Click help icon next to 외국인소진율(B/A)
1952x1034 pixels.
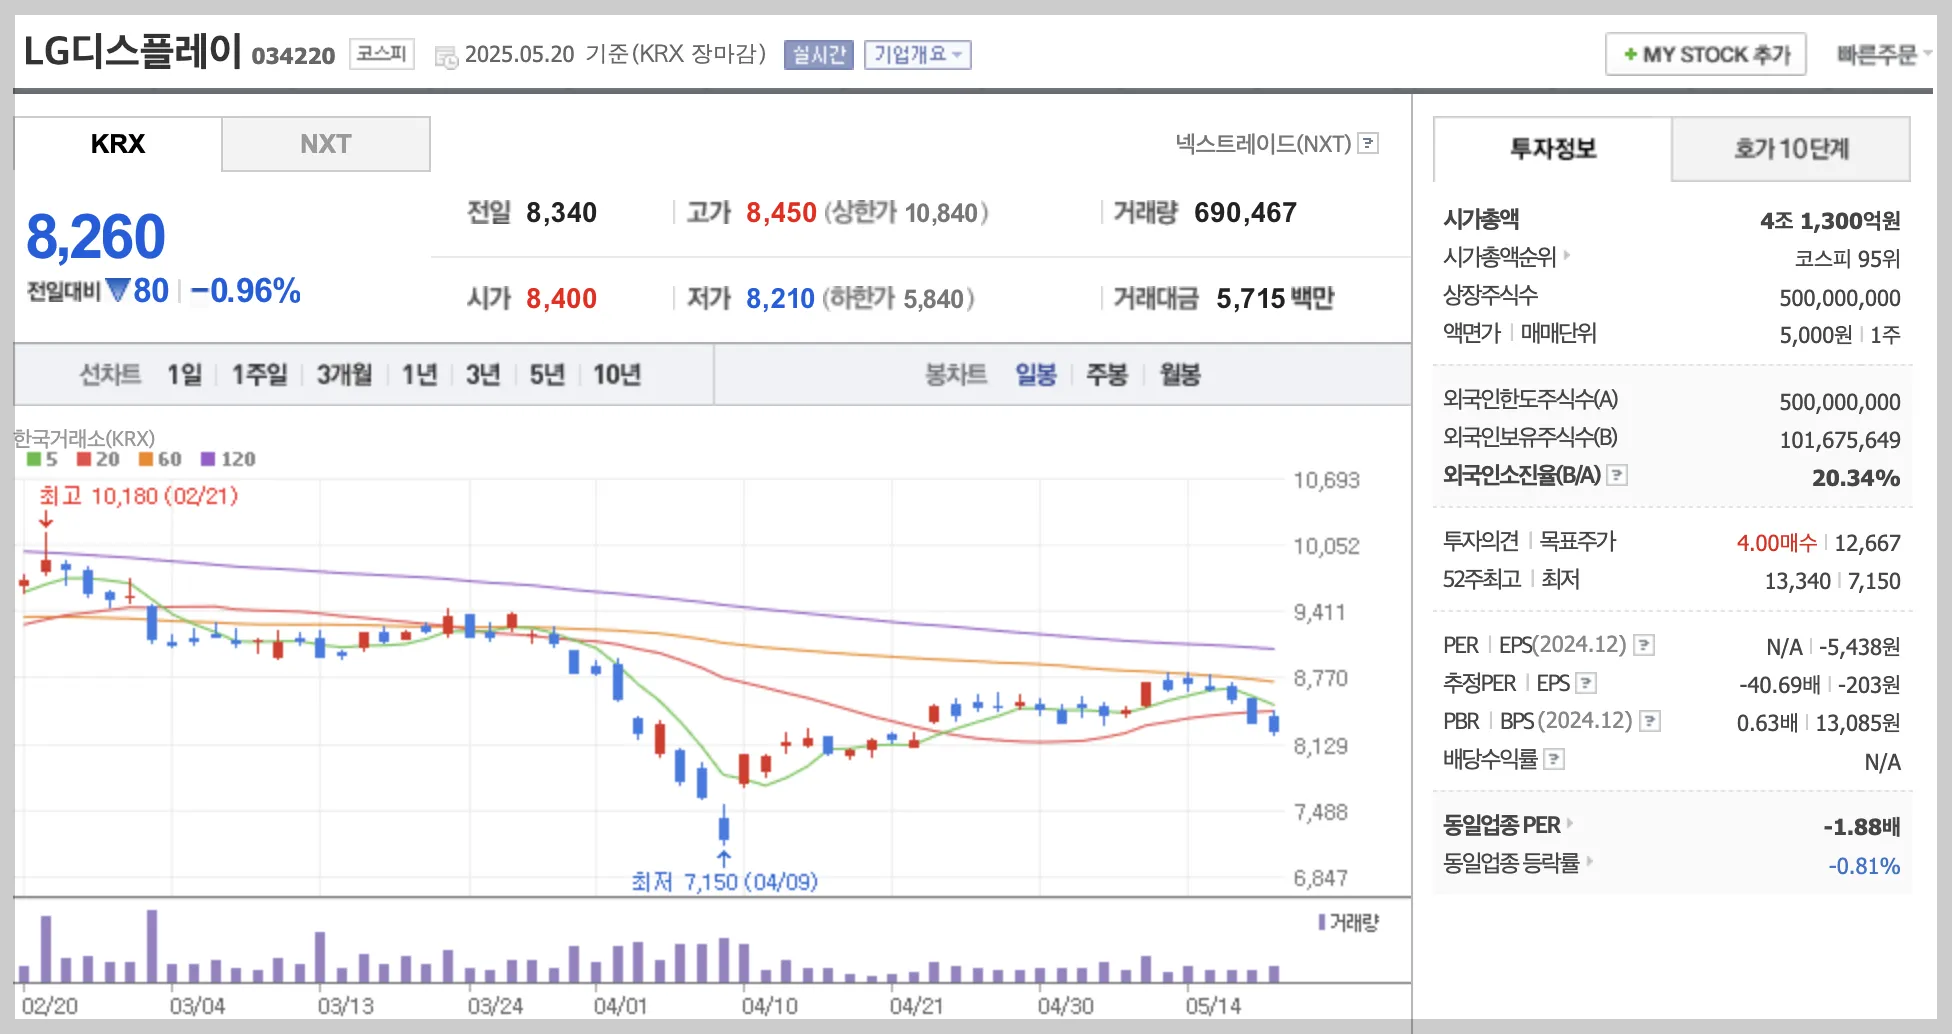click(x=1617, y=476)
